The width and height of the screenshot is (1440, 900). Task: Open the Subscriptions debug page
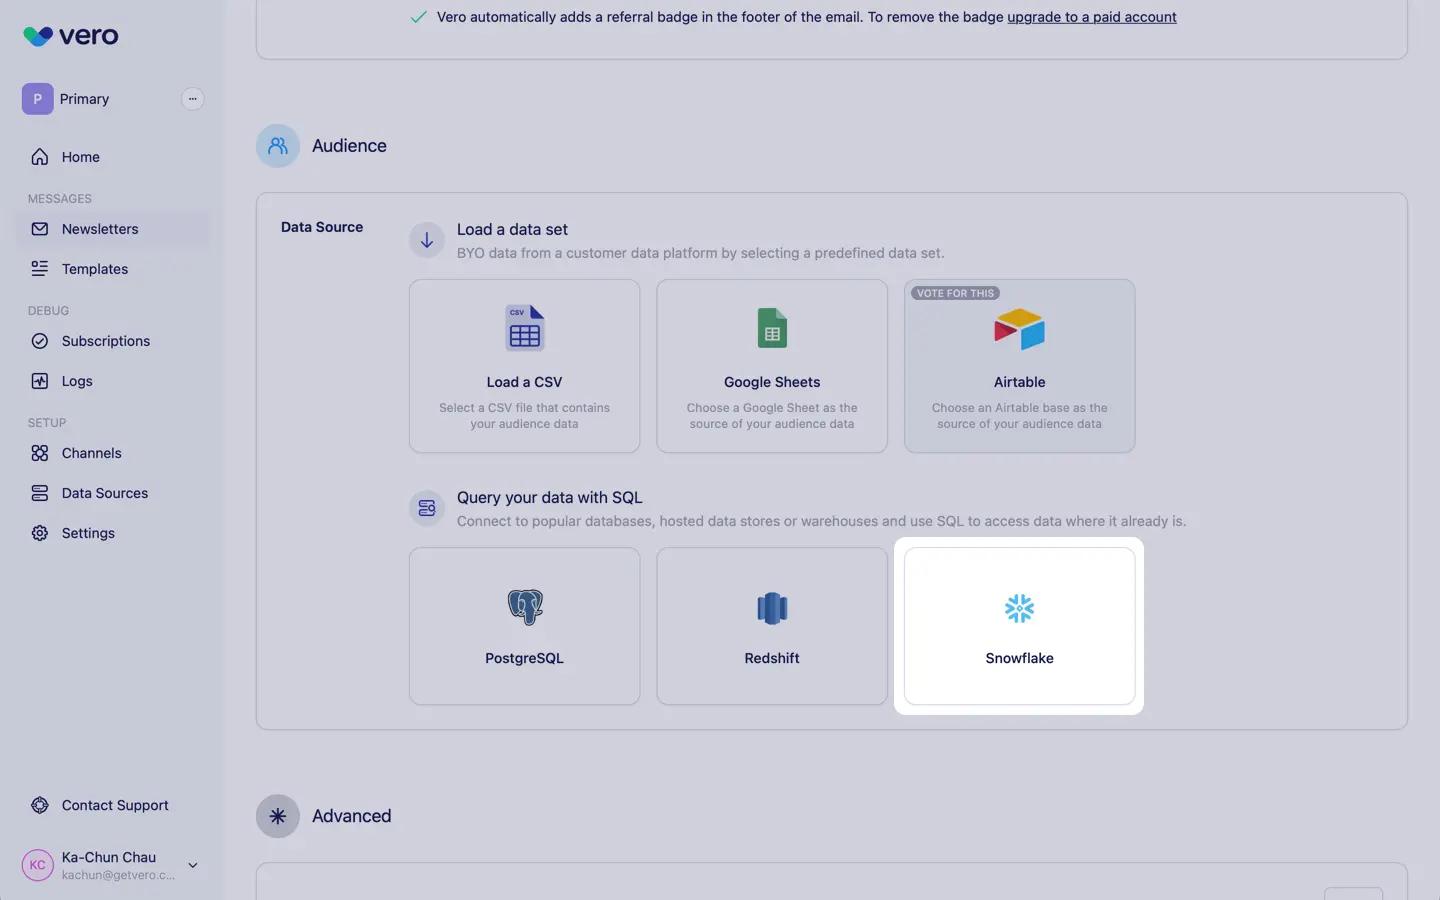(x=106, y=341)
